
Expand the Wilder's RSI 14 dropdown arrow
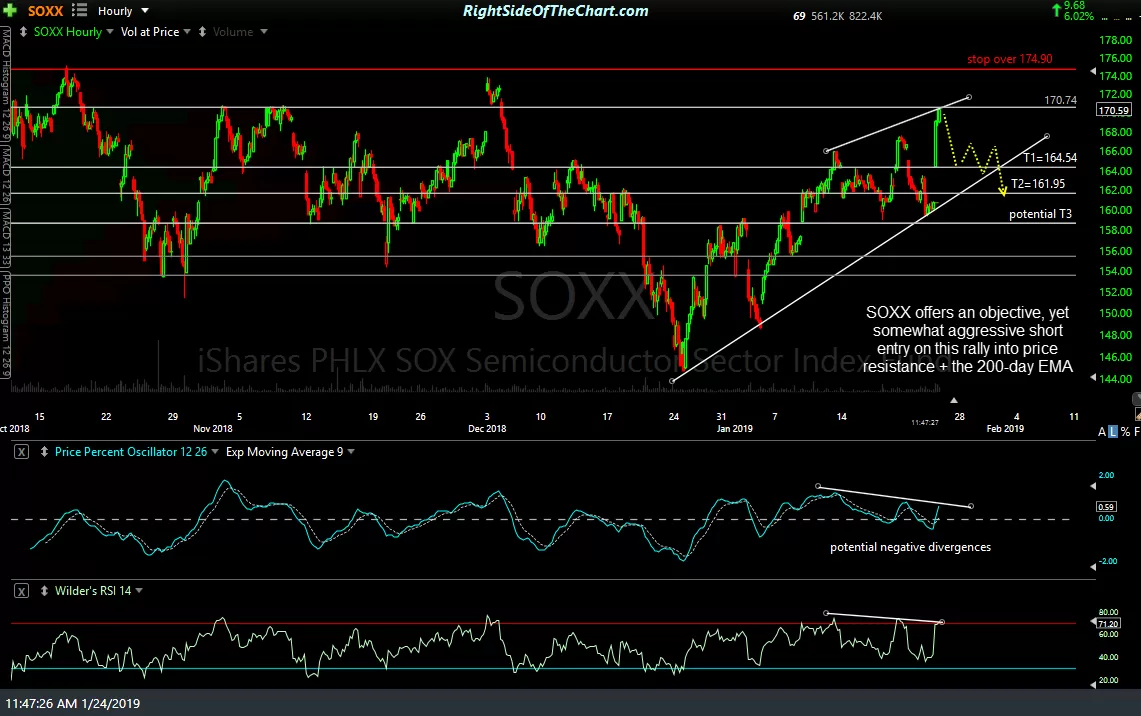139,591
